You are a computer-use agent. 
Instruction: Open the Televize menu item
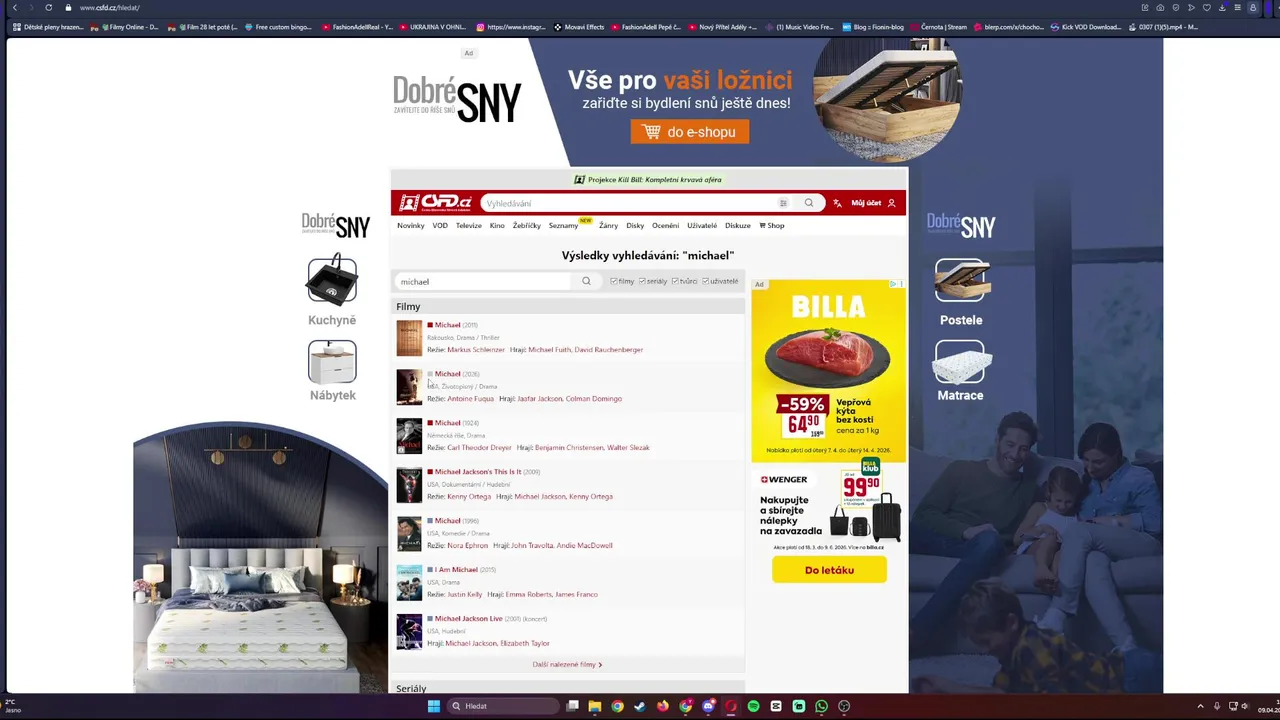click(x=469, y=225)
